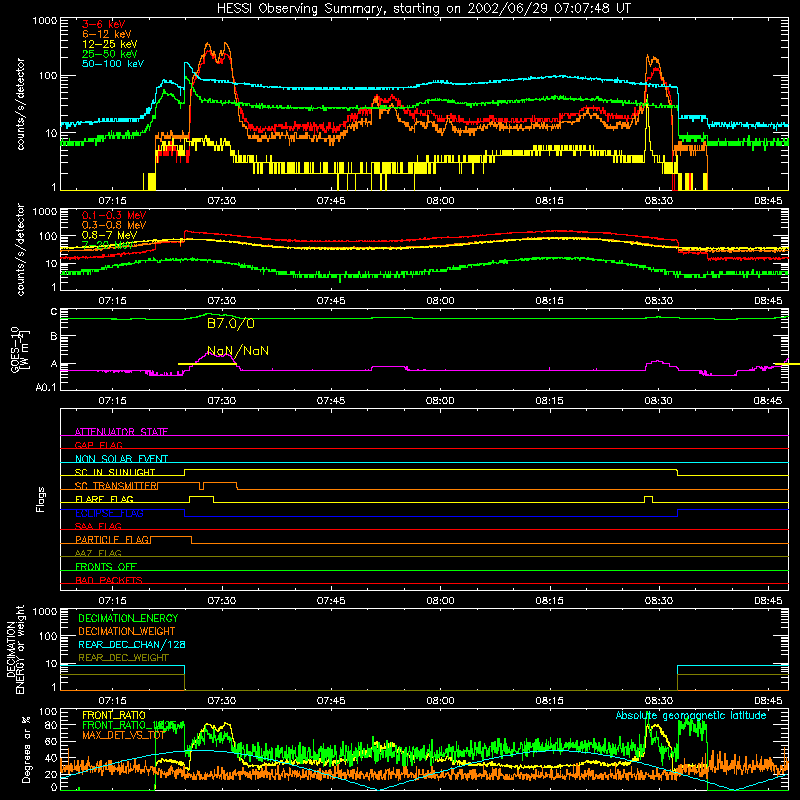Screen dimensions: 800x800
Task: Select the DECIMATION_WEIGHT legend label
Action: tap(127, 631)
